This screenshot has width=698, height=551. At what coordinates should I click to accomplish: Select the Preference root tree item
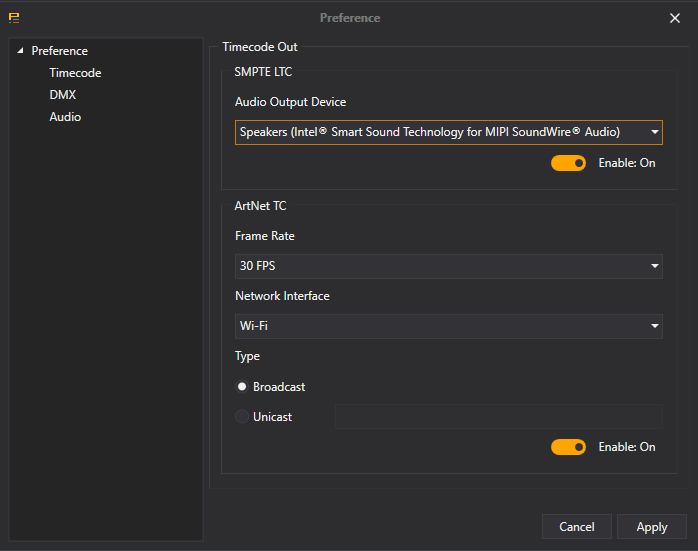[x=59, y=51]
